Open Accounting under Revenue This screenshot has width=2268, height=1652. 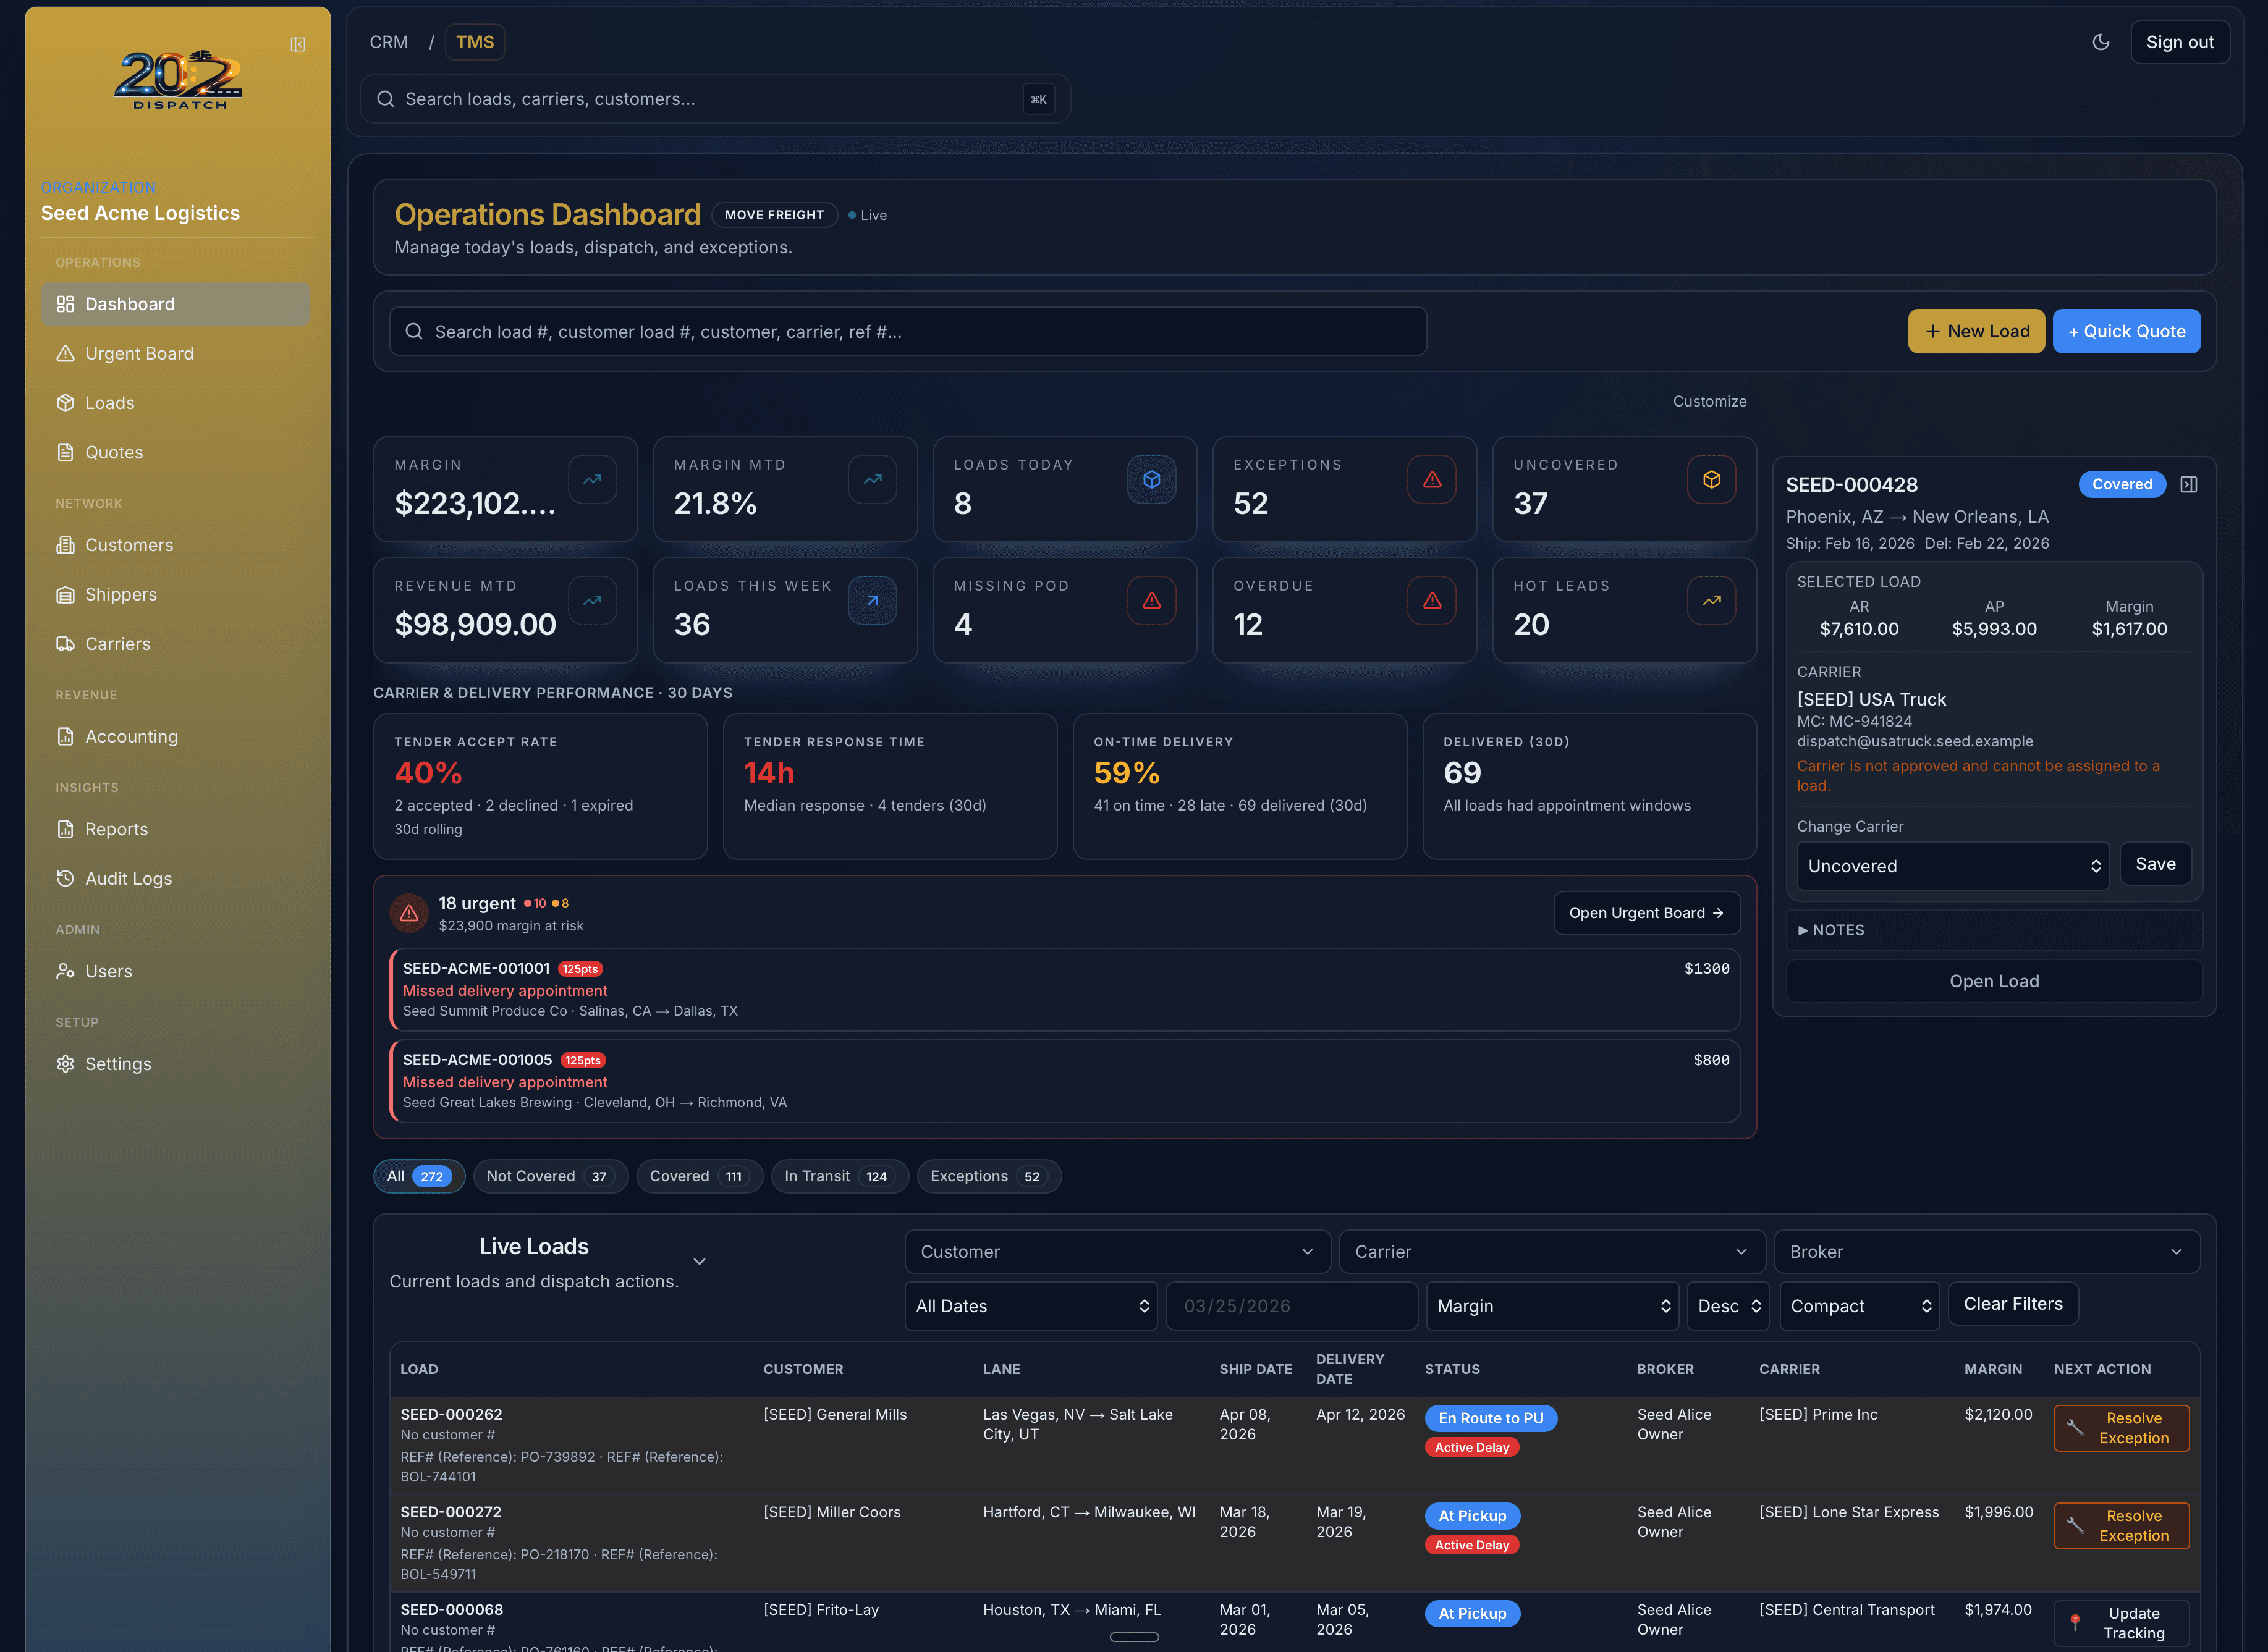(x=131, y=736)
